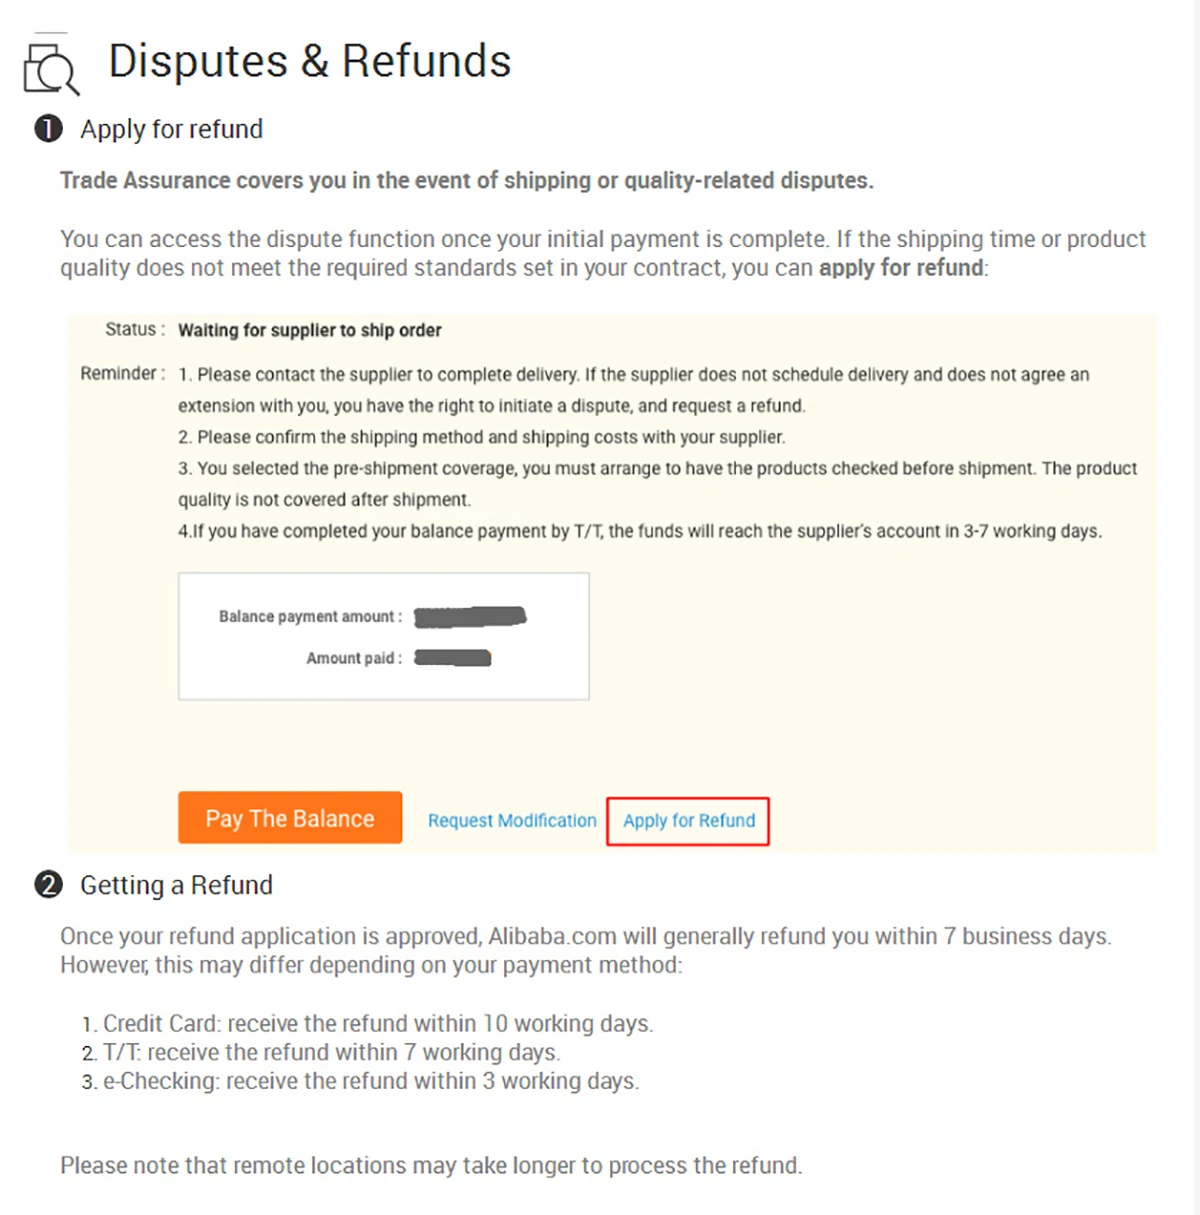
Task: Click the Amount paid label
Action: click(354, 658)
